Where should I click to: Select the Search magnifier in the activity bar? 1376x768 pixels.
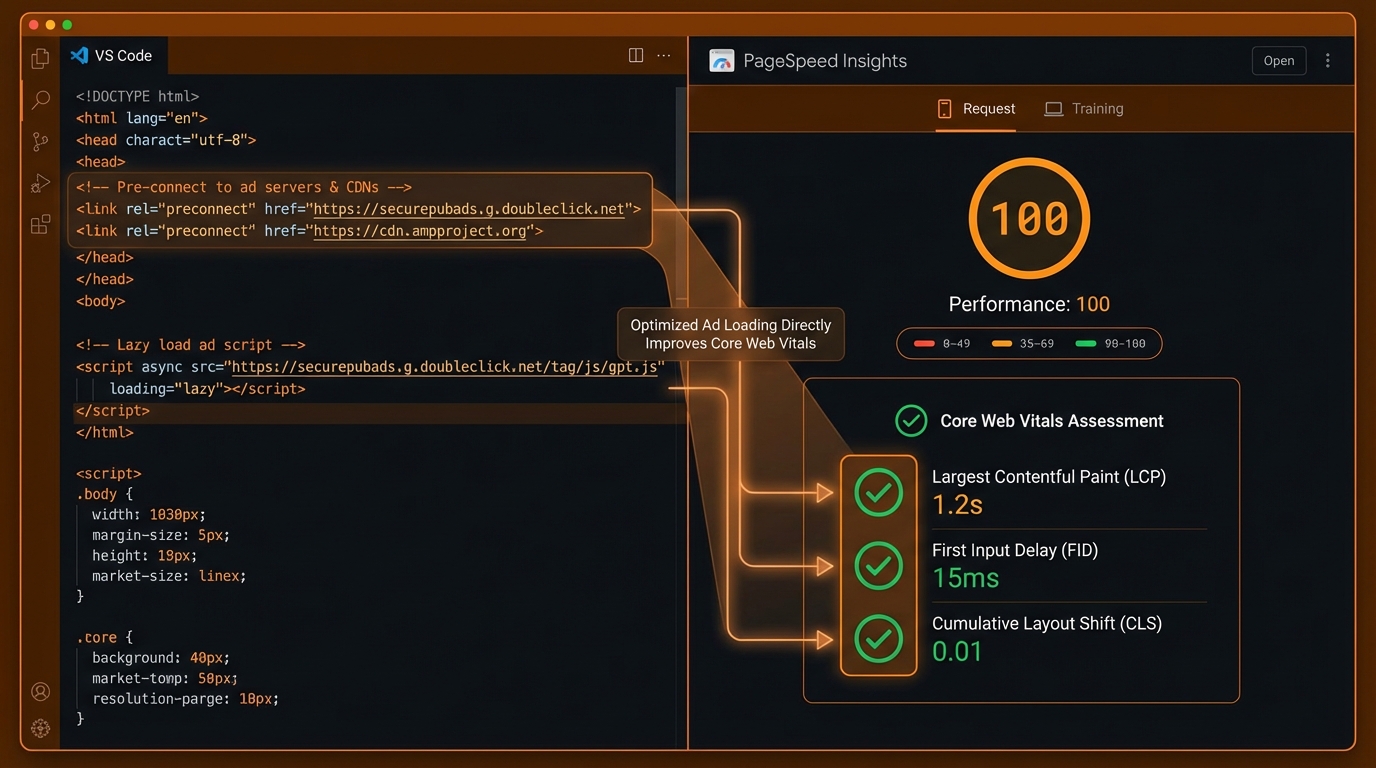(39, 100)
